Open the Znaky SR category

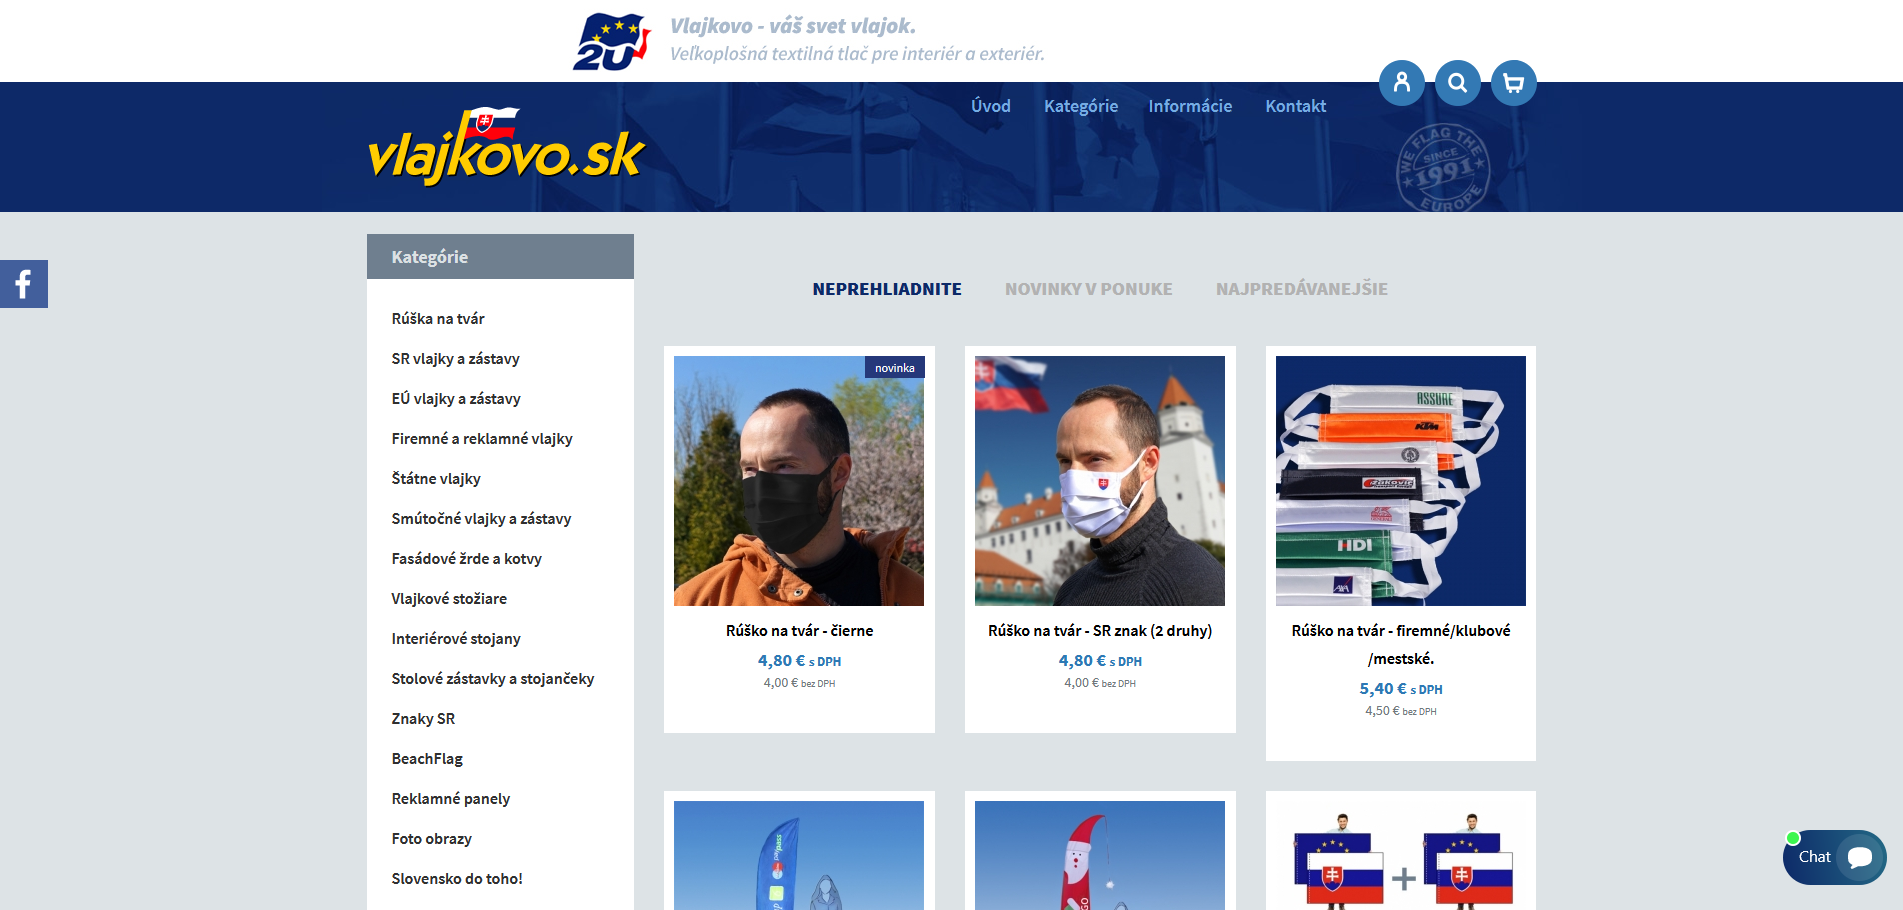pos(423,718)
